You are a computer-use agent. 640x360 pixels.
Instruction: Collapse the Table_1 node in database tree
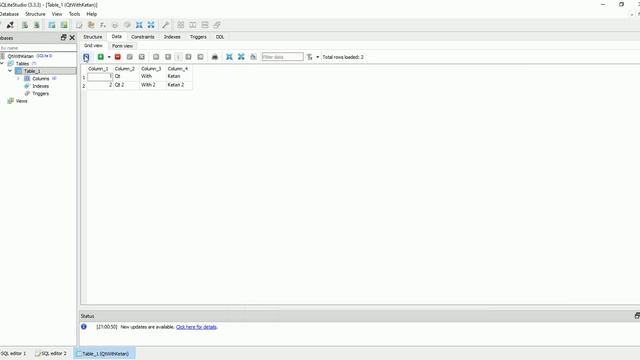(10, 71)
